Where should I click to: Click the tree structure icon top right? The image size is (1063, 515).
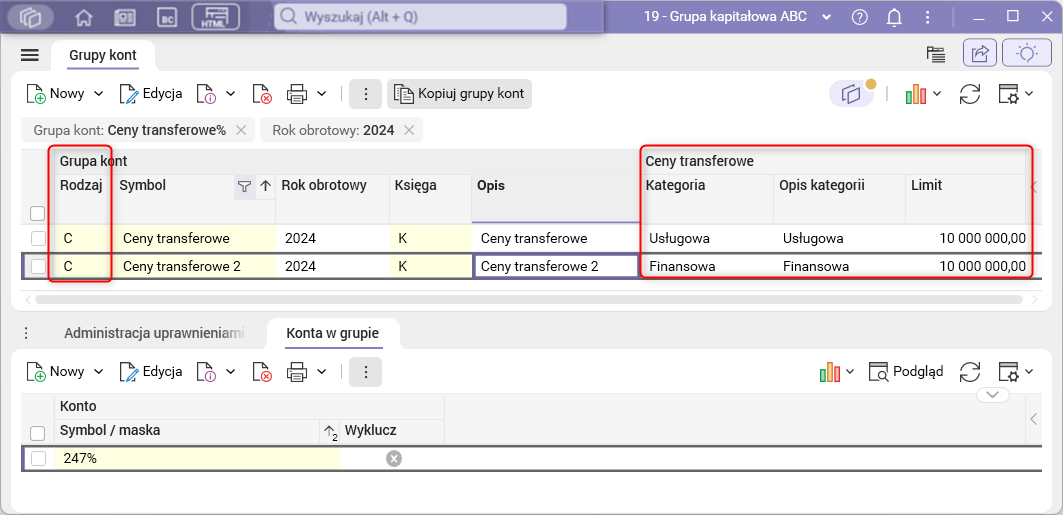(x=936, y=54)
